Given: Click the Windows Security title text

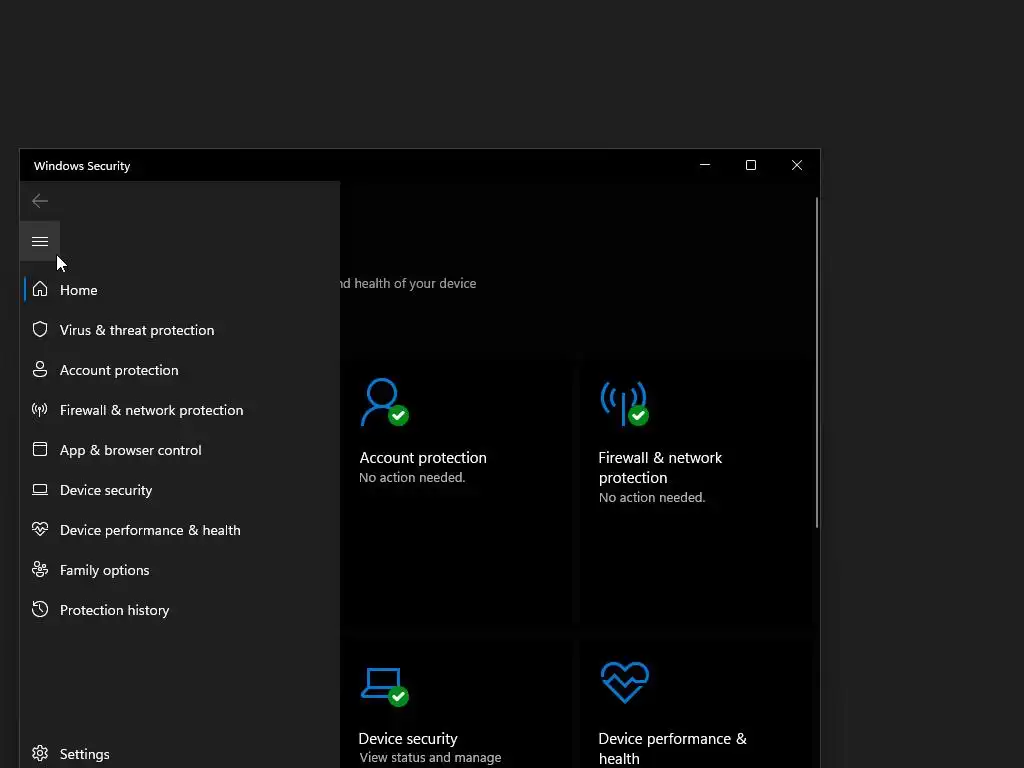Looking at the screenshot, I should (82, 166).
